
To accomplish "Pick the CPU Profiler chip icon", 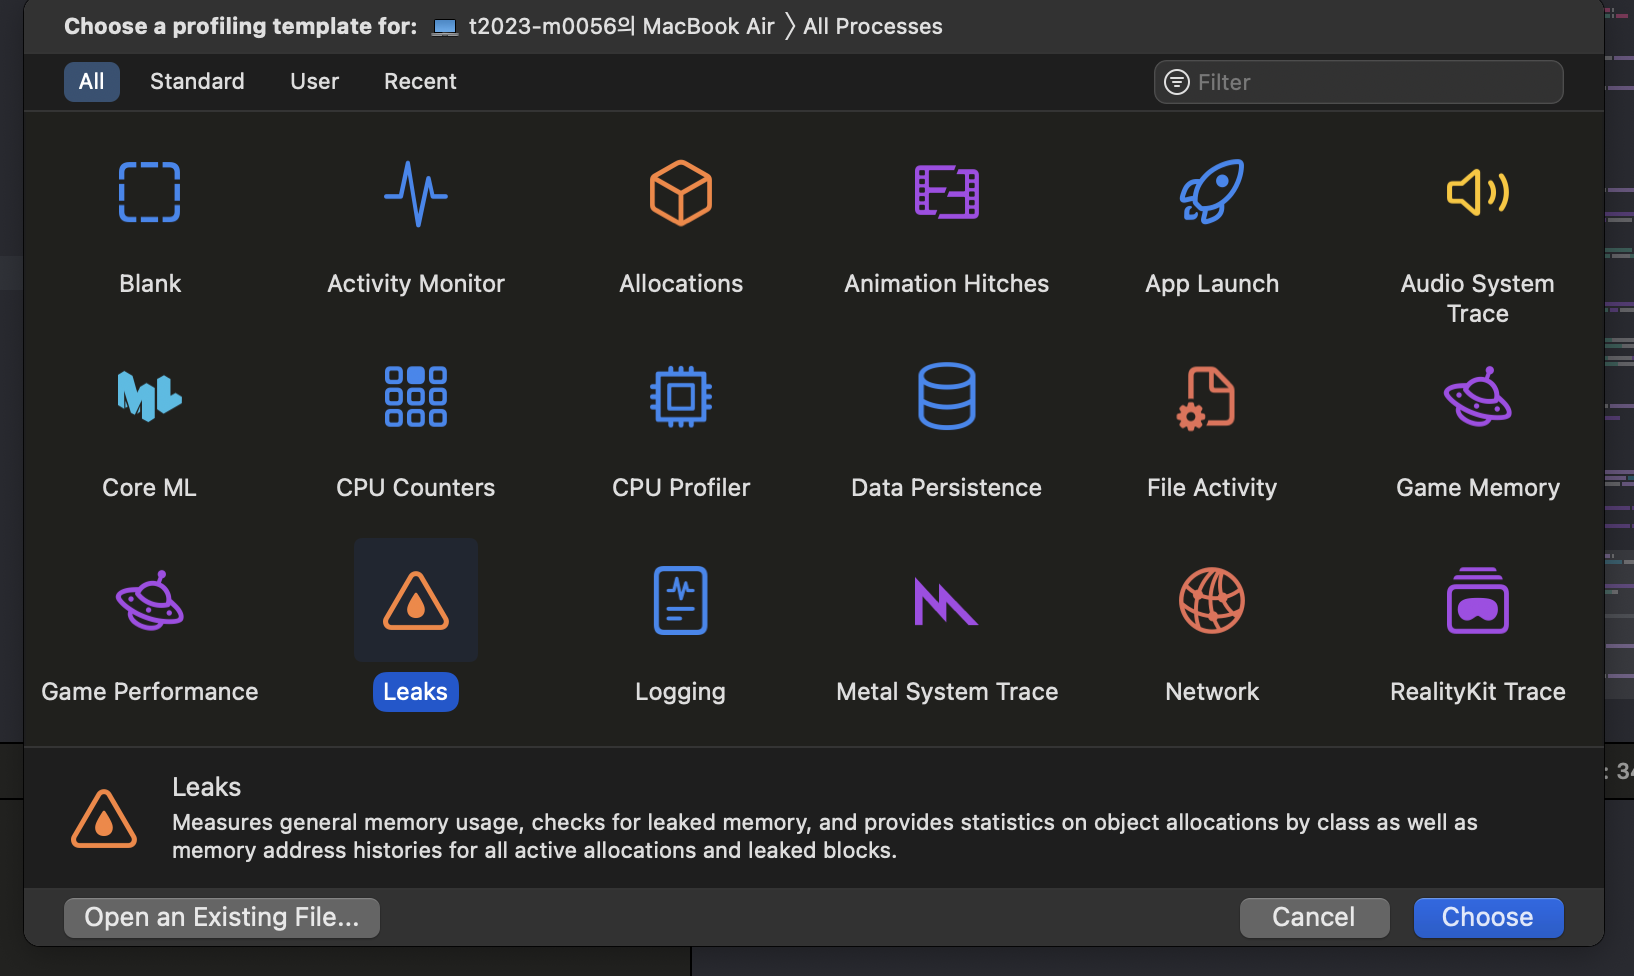I will click(681, 396).
